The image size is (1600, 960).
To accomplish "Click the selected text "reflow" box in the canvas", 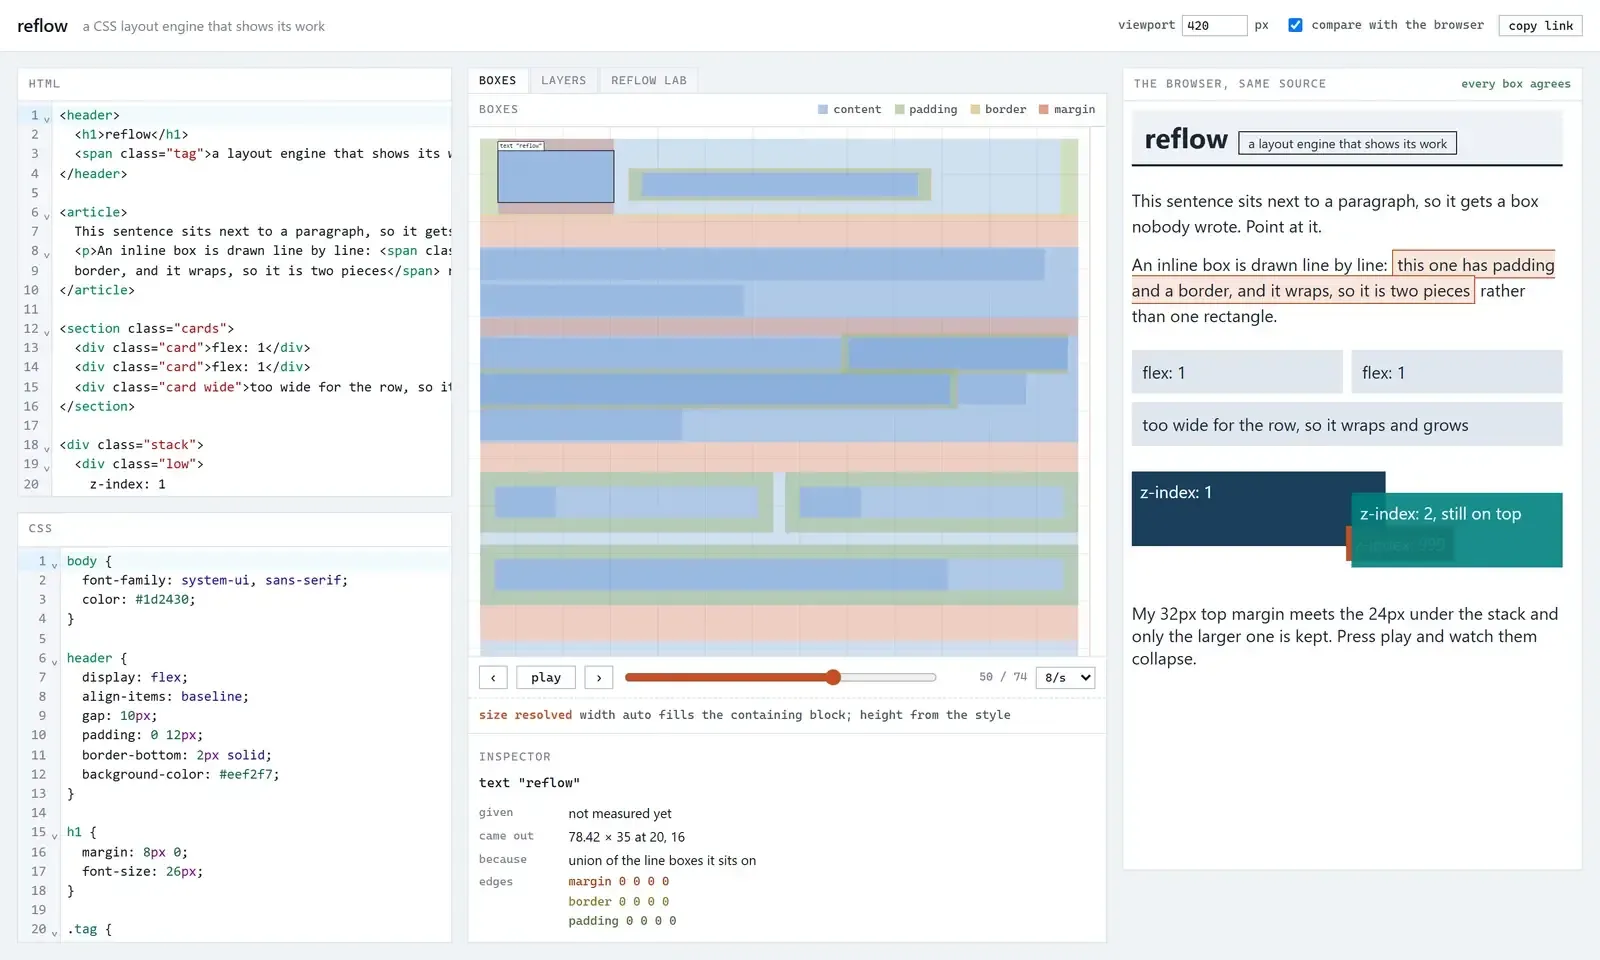I will [x=556, y=176].
